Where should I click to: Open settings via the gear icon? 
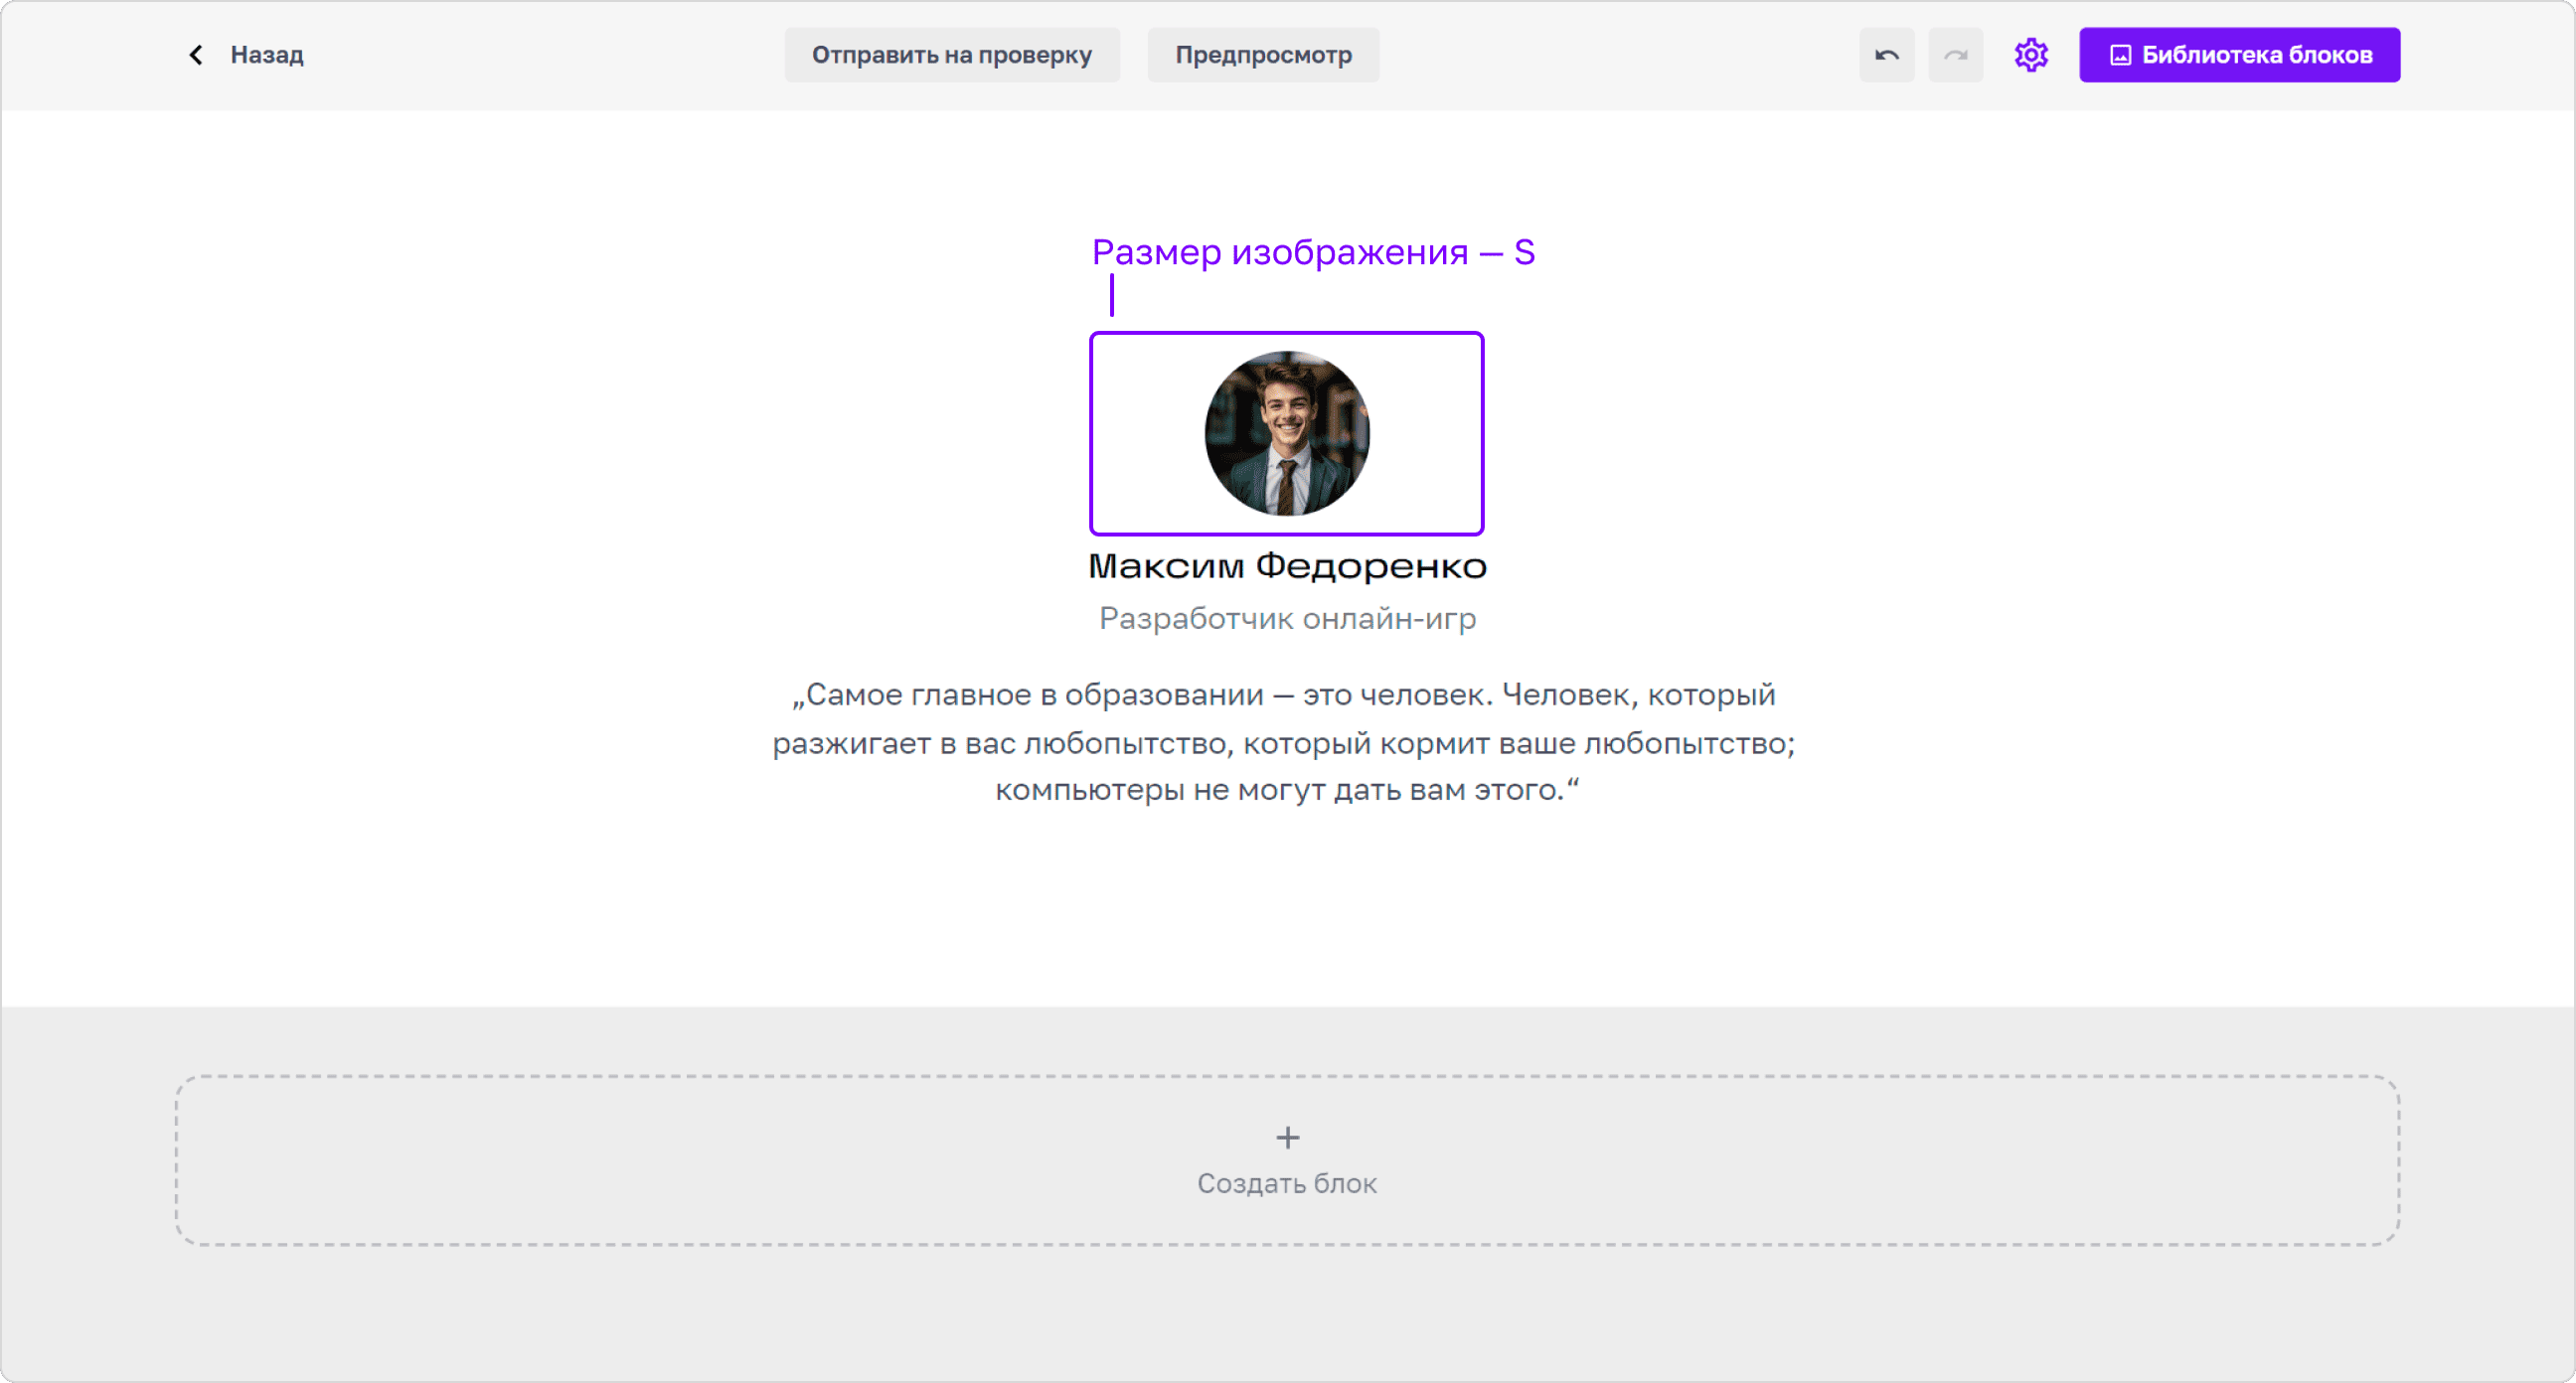(2031, 55)
